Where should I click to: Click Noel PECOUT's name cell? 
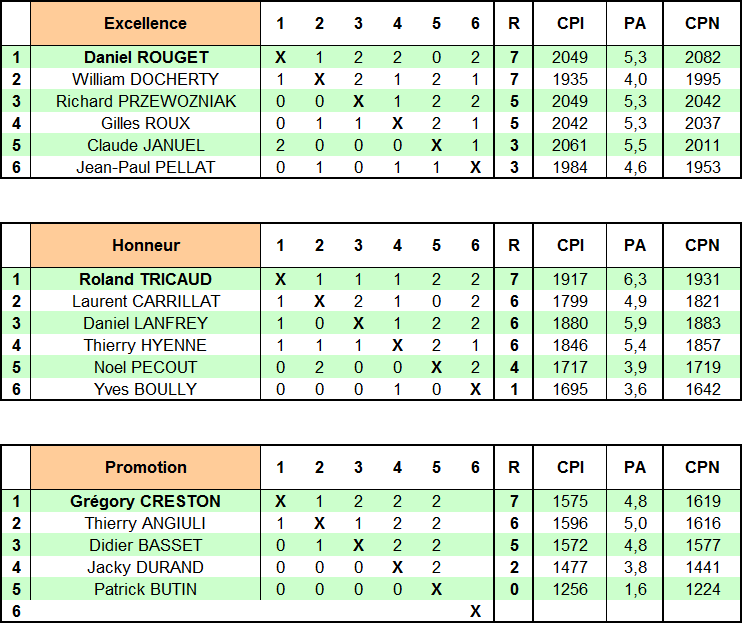tap(145, 367)
